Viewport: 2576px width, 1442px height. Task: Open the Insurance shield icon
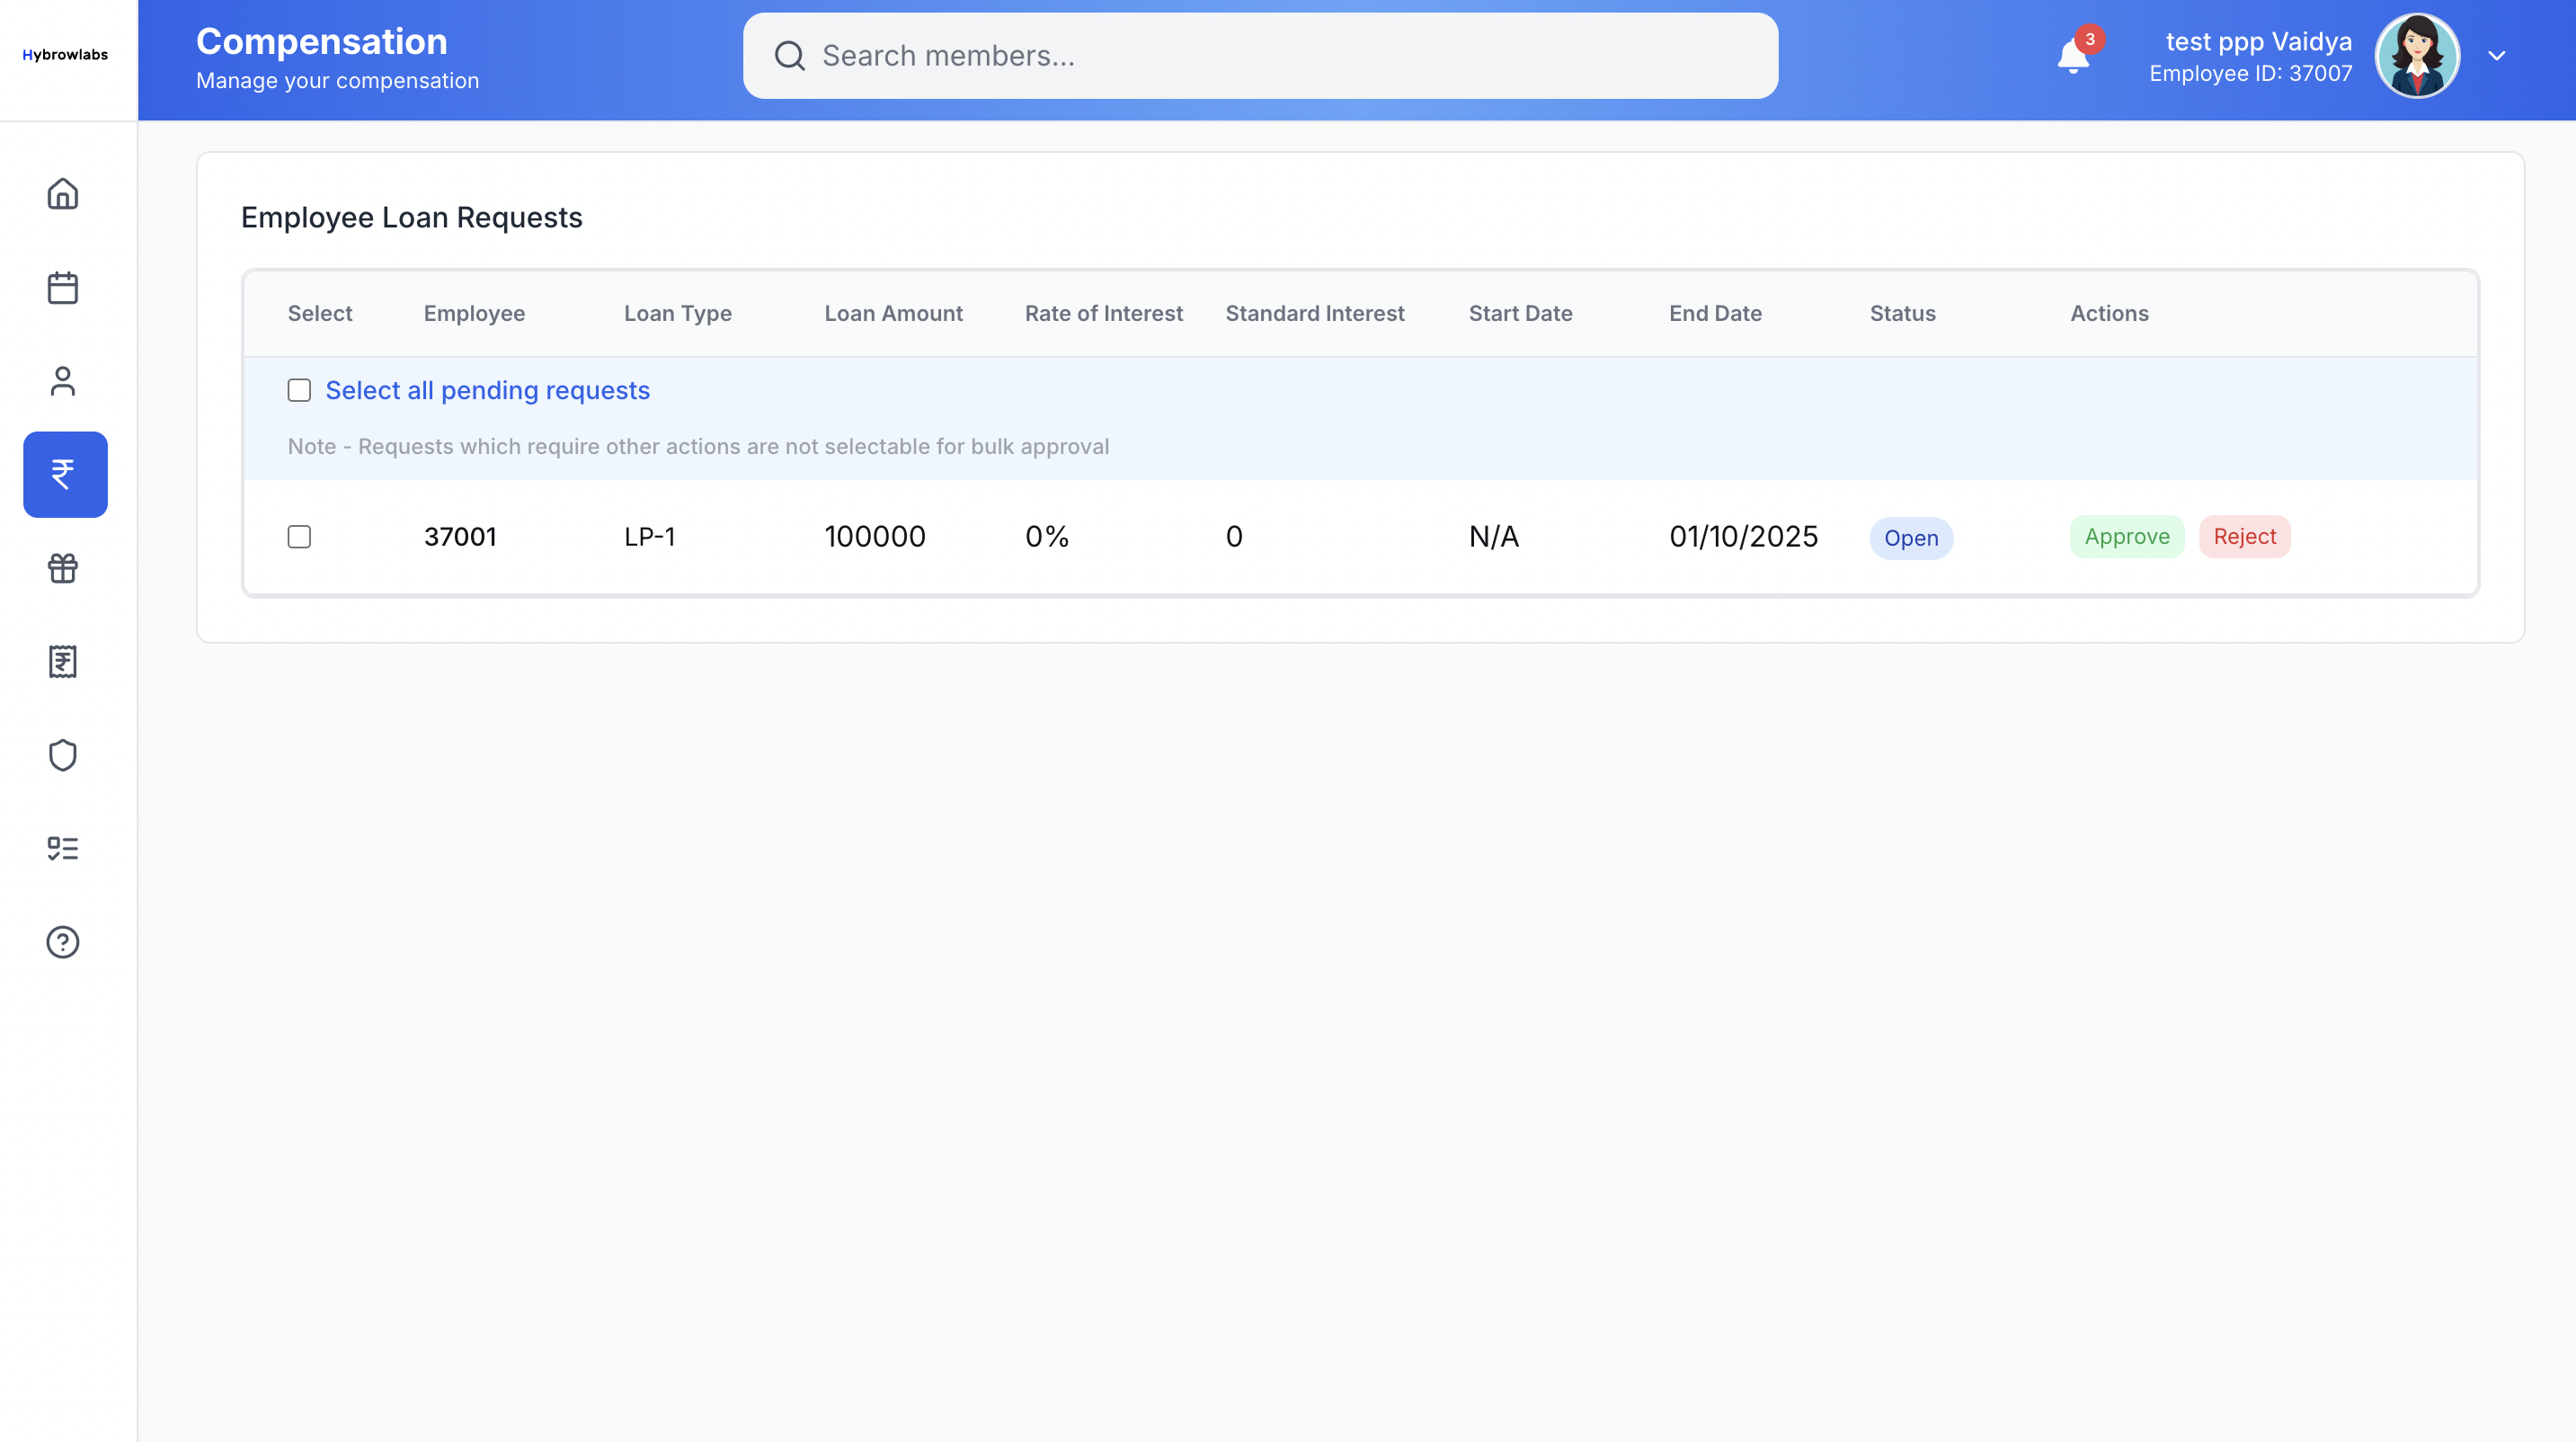tap(63, 755)
